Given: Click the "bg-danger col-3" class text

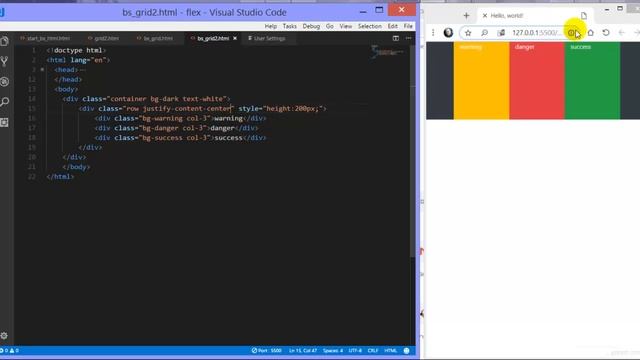Looking at the screenshot, I should tap(174, 128).
